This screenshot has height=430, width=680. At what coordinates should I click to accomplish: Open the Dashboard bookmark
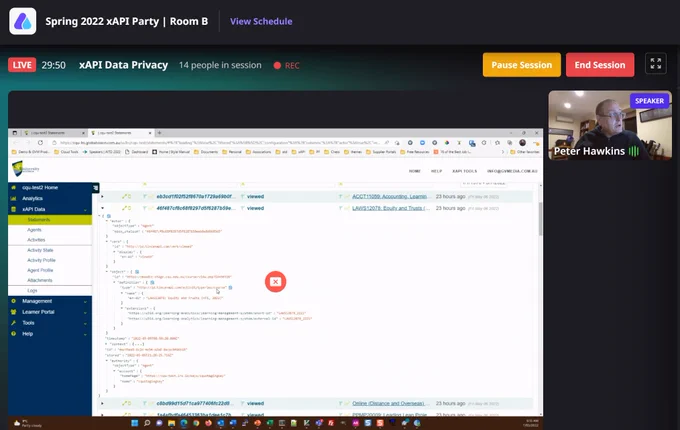tap(136, 152)
